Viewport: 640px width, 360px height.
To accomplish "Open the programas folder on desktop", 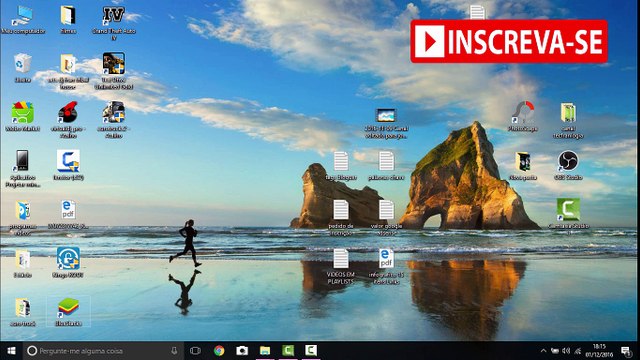I will click(23, 217).
